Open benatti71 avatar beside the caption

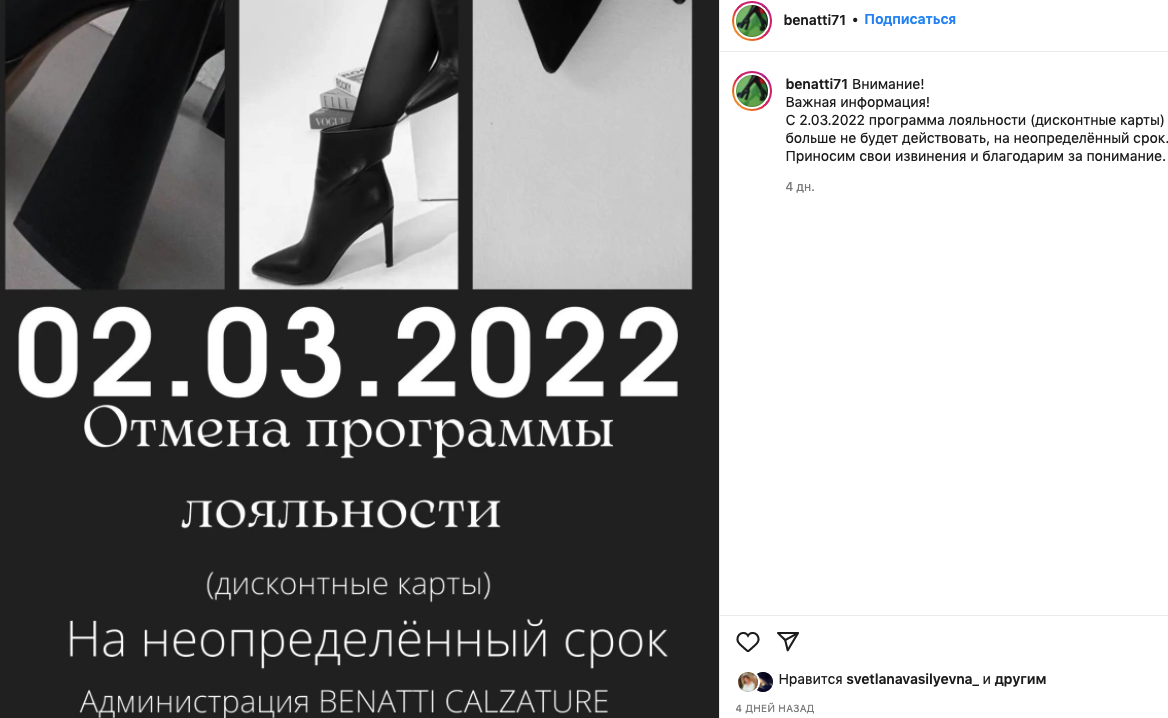coord(752,91)
